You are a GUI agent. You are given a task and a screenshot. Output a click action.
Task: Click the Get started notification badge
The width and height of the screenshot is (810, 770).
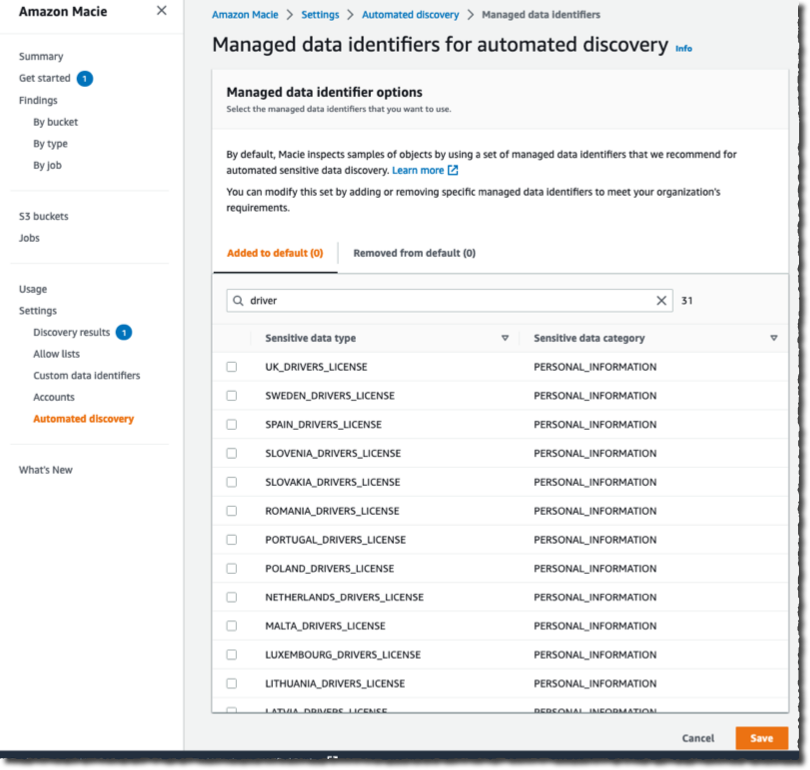pos(85,78)
